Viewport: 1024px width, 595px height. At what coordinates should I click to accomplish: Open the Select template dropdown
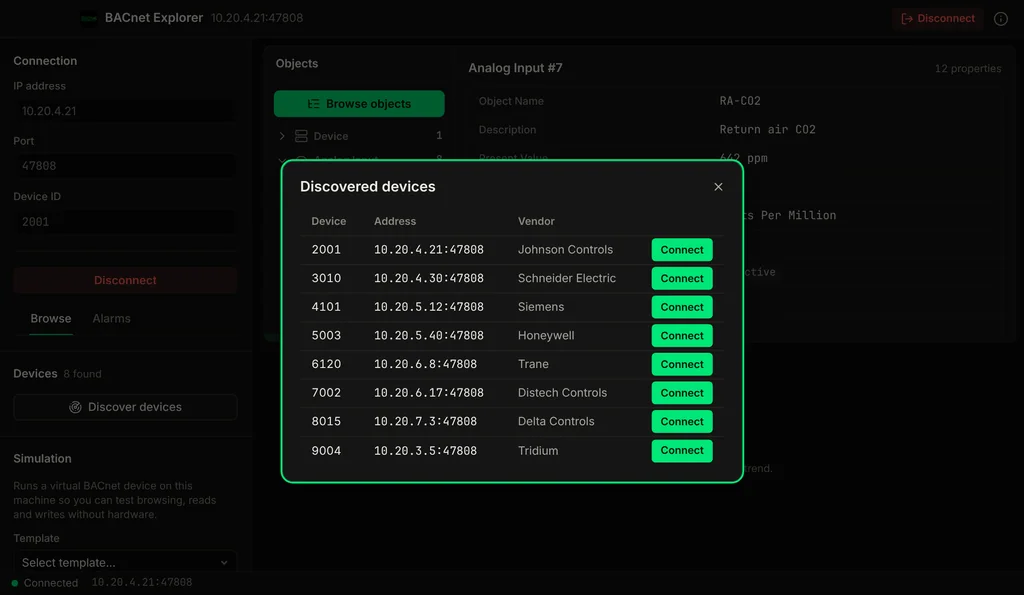(x=125, y=562)
